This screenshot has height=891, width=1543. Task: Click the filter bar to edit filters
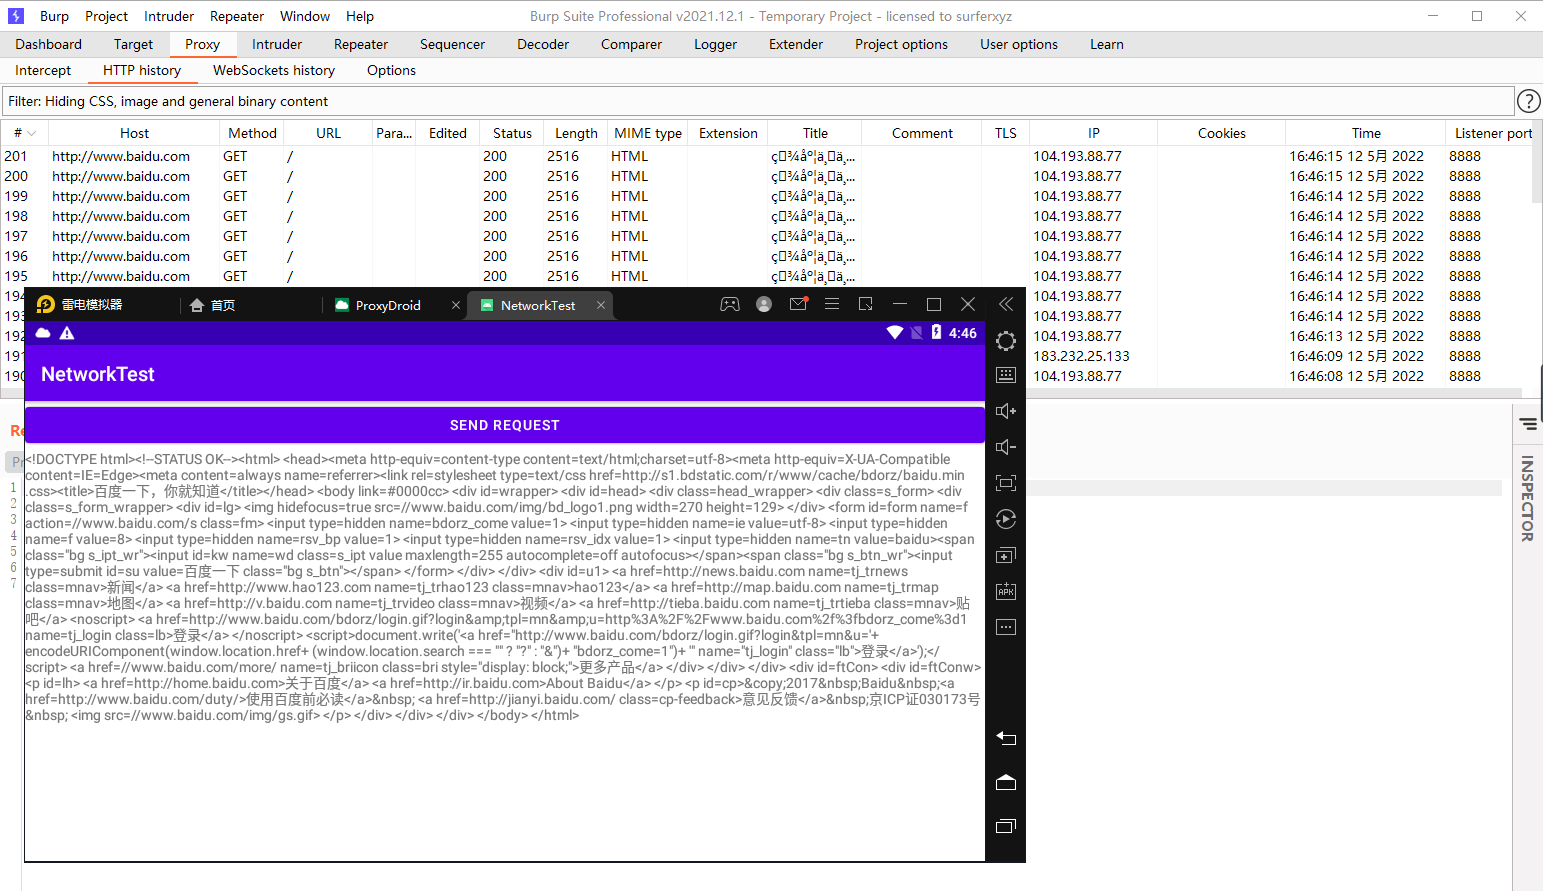tap(758, 101)
